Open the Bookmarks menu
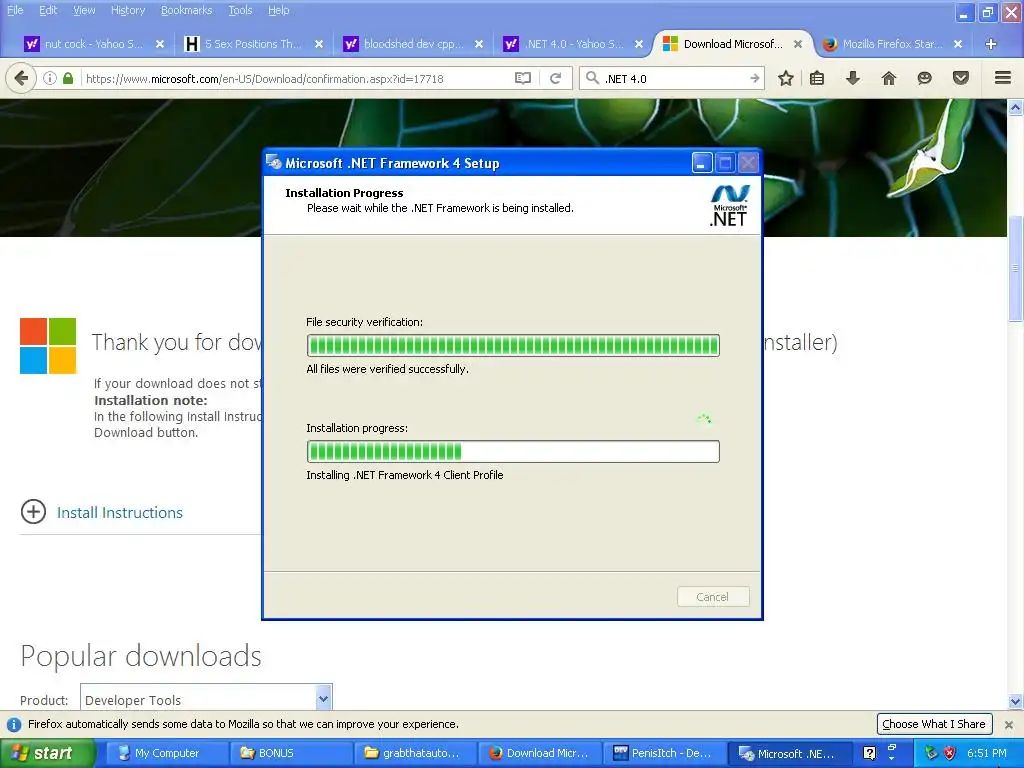Viewport: 1024px width, 768px height. point(186,10)
